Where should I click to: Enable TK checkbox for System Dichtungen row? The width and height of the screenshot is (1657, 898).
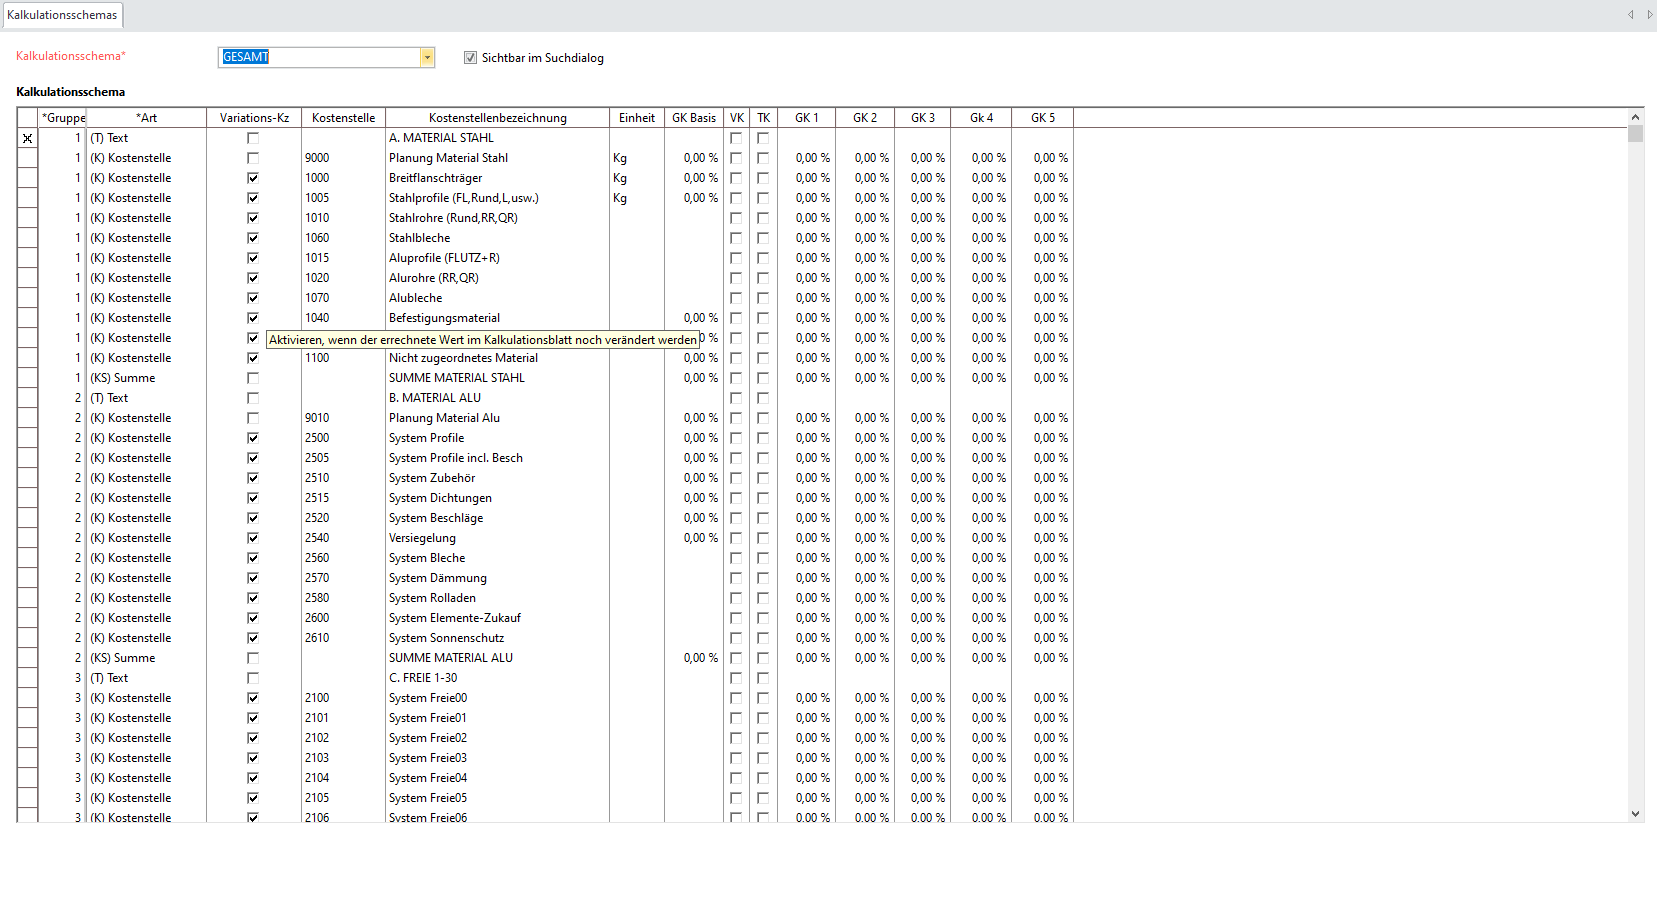click(x=763, y=498)
